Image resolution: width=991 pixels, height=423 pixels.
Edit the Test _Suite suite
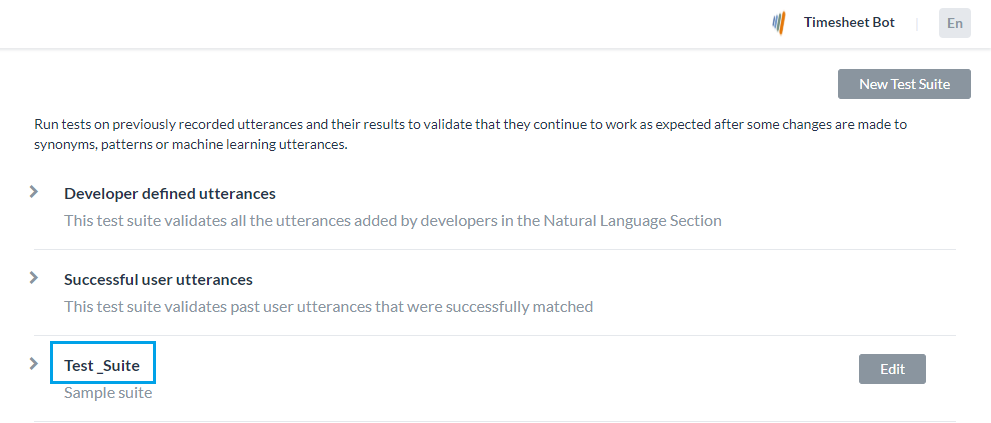click(892, 369)
